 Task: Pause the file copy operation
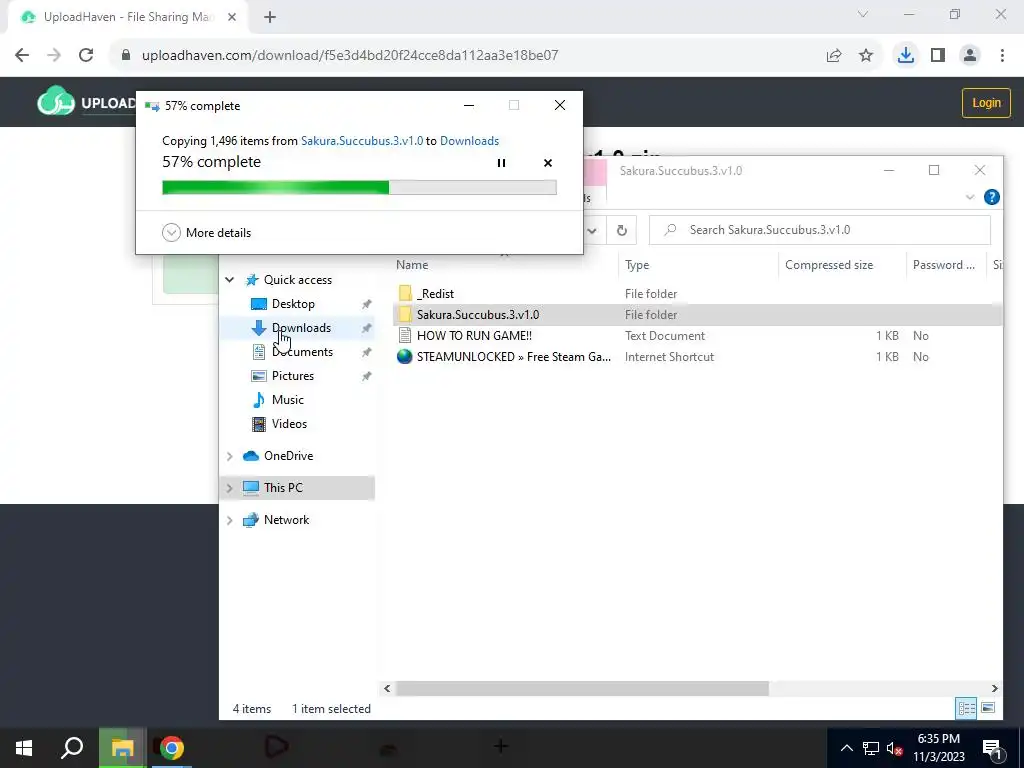click(x=501, y=163)
